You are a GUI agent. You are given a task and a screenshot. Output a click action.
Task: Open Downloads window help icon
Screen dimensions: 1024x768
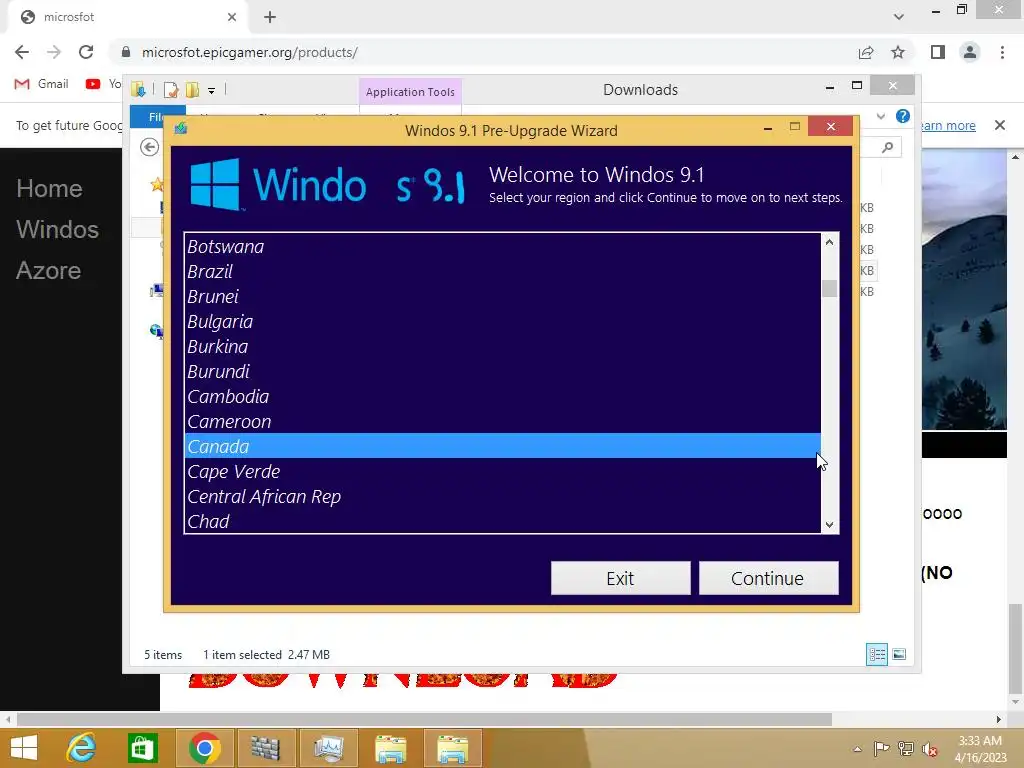coord(903,116)
